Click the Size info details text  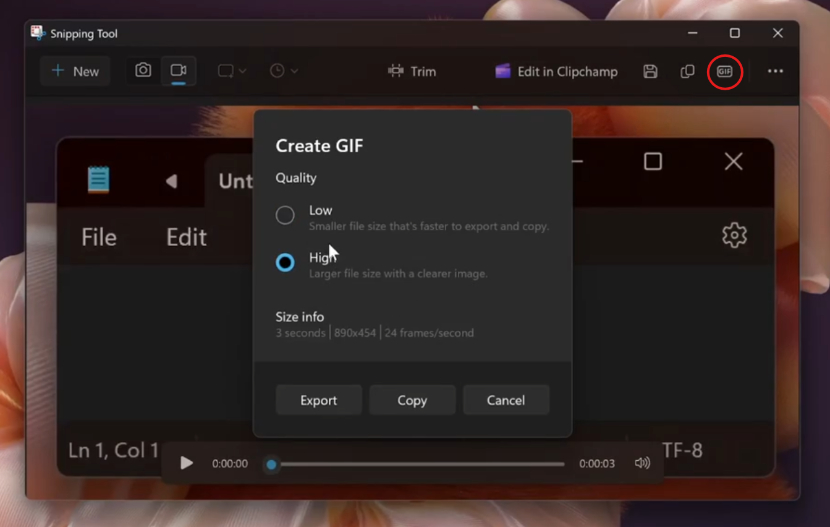(375, 333)
